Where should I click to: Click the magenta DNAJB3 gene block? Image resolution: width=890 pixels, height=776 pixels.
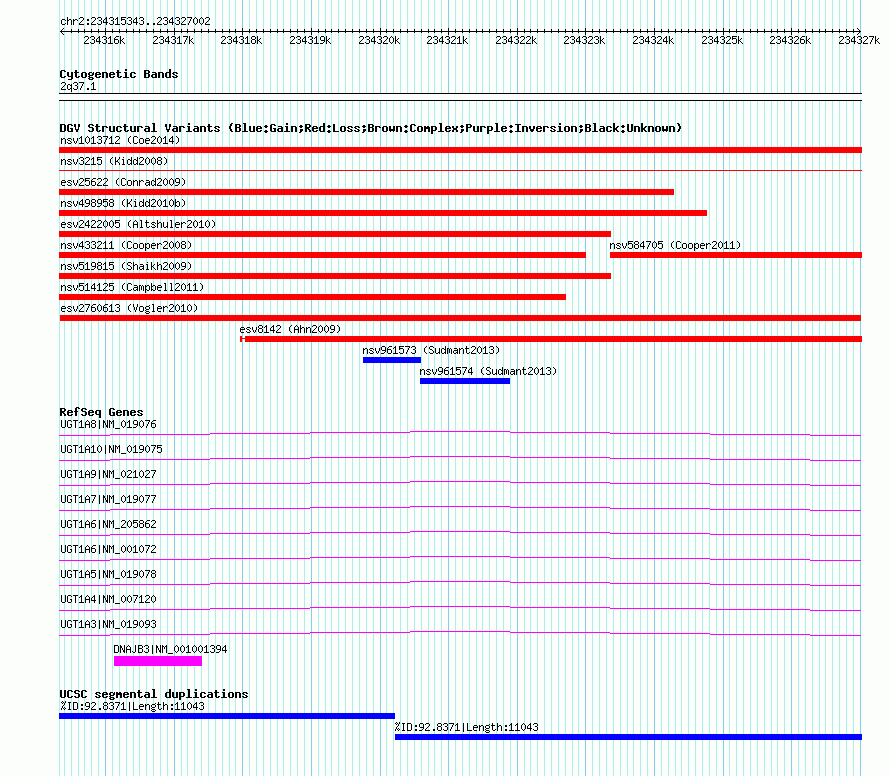tap(158, 661)
